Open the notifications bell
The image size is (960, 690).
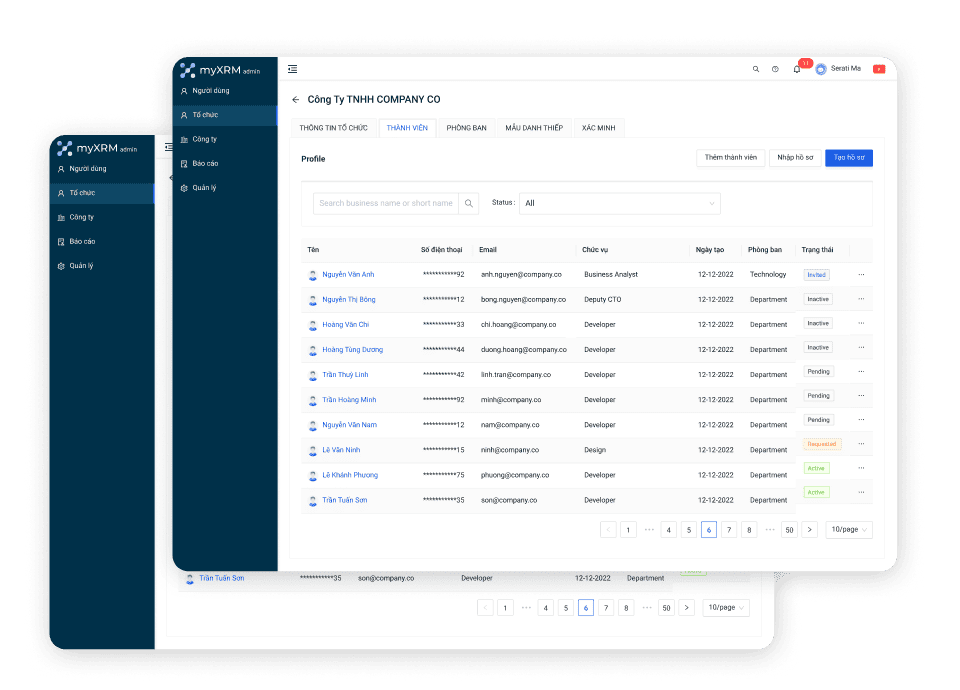pos(797,69)
